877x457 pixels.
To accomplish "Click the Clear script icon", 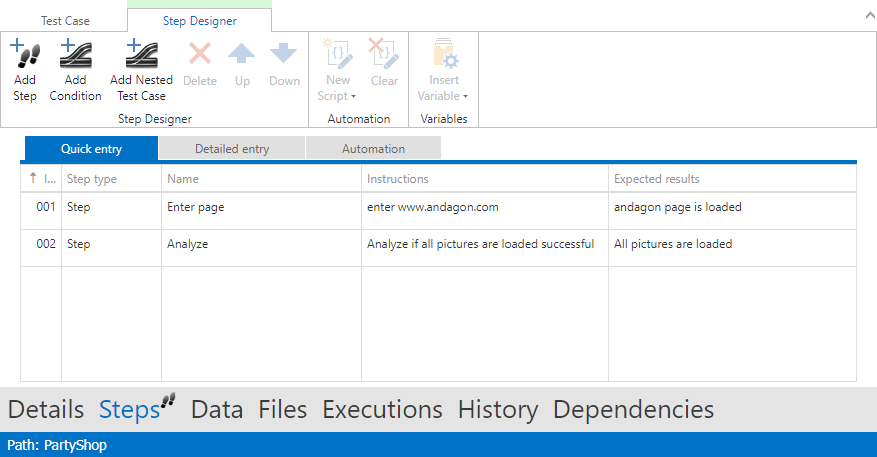I will point(384,55).
